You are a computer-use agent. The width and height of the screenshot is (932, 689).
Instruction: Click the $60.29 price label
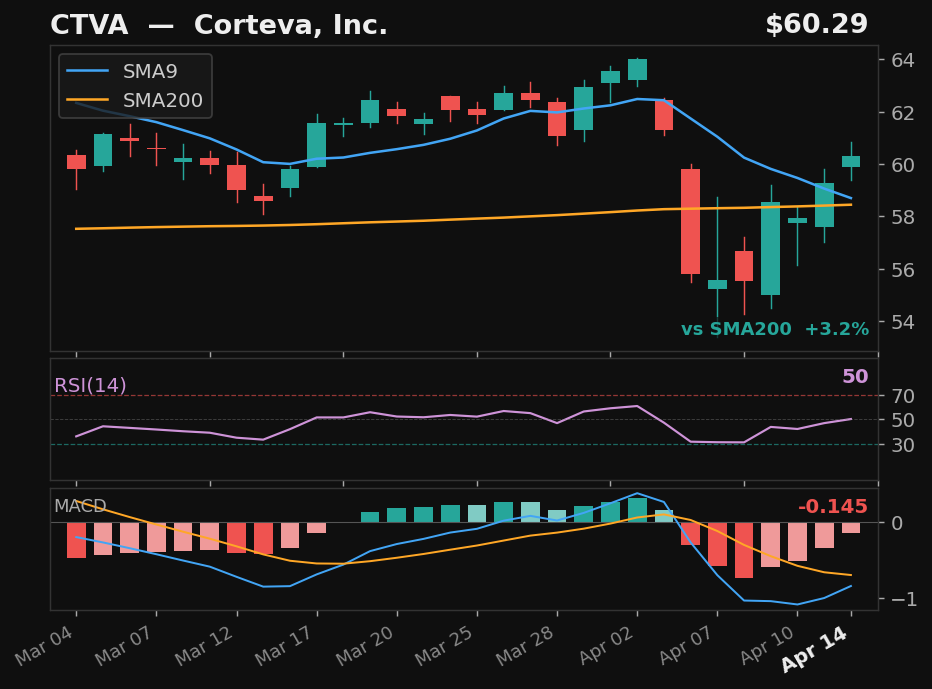point(817,24)
